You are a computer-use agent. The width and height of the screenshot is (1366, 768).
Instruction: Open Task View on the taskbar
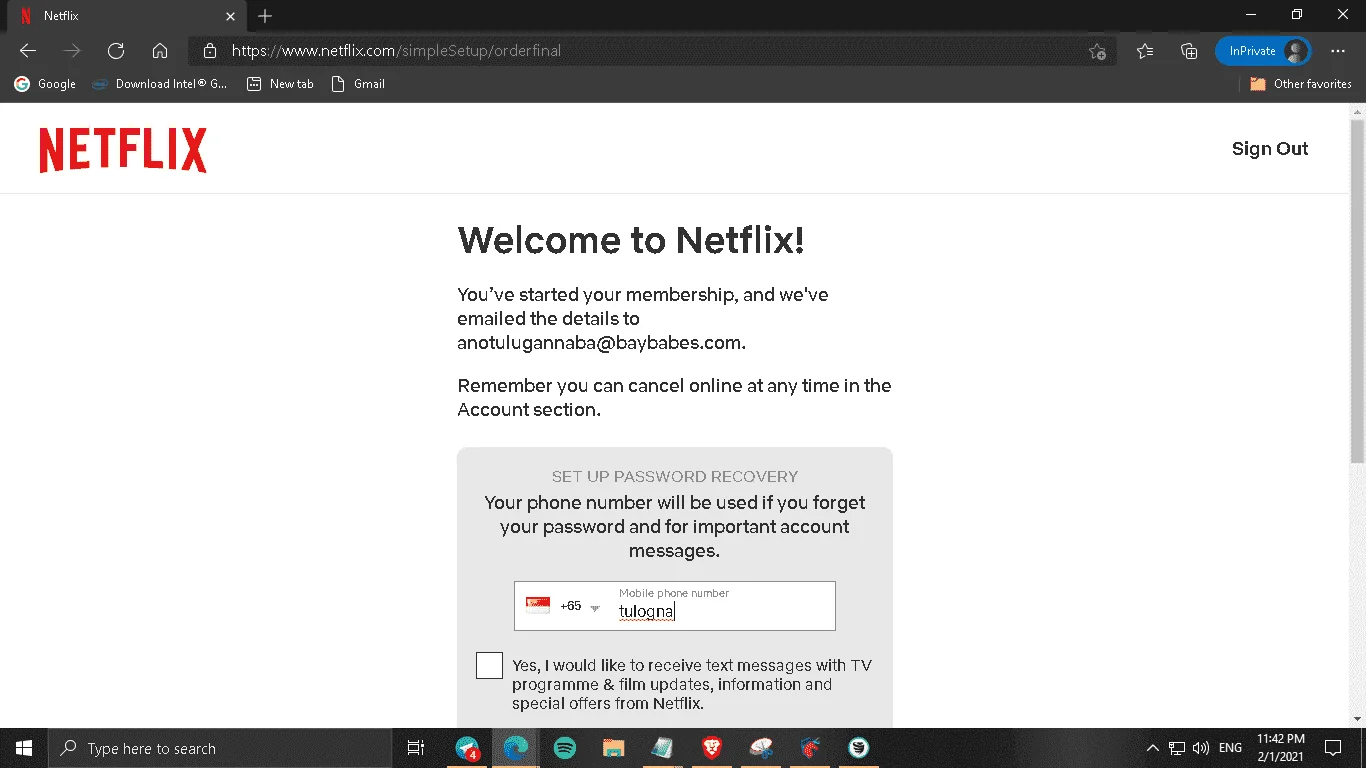pyautogui.click(x=416, y=748)
